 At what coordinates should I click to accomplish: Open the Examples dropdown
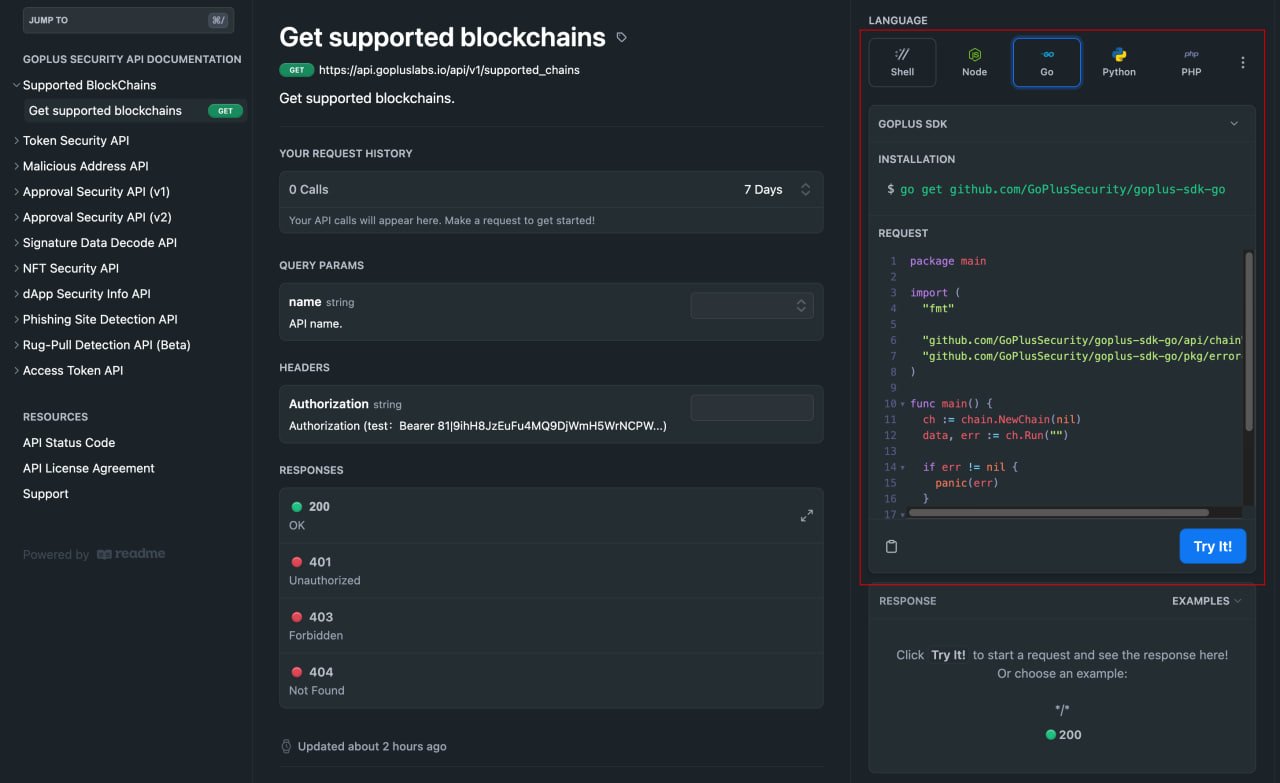click(x=1207, y=601)
